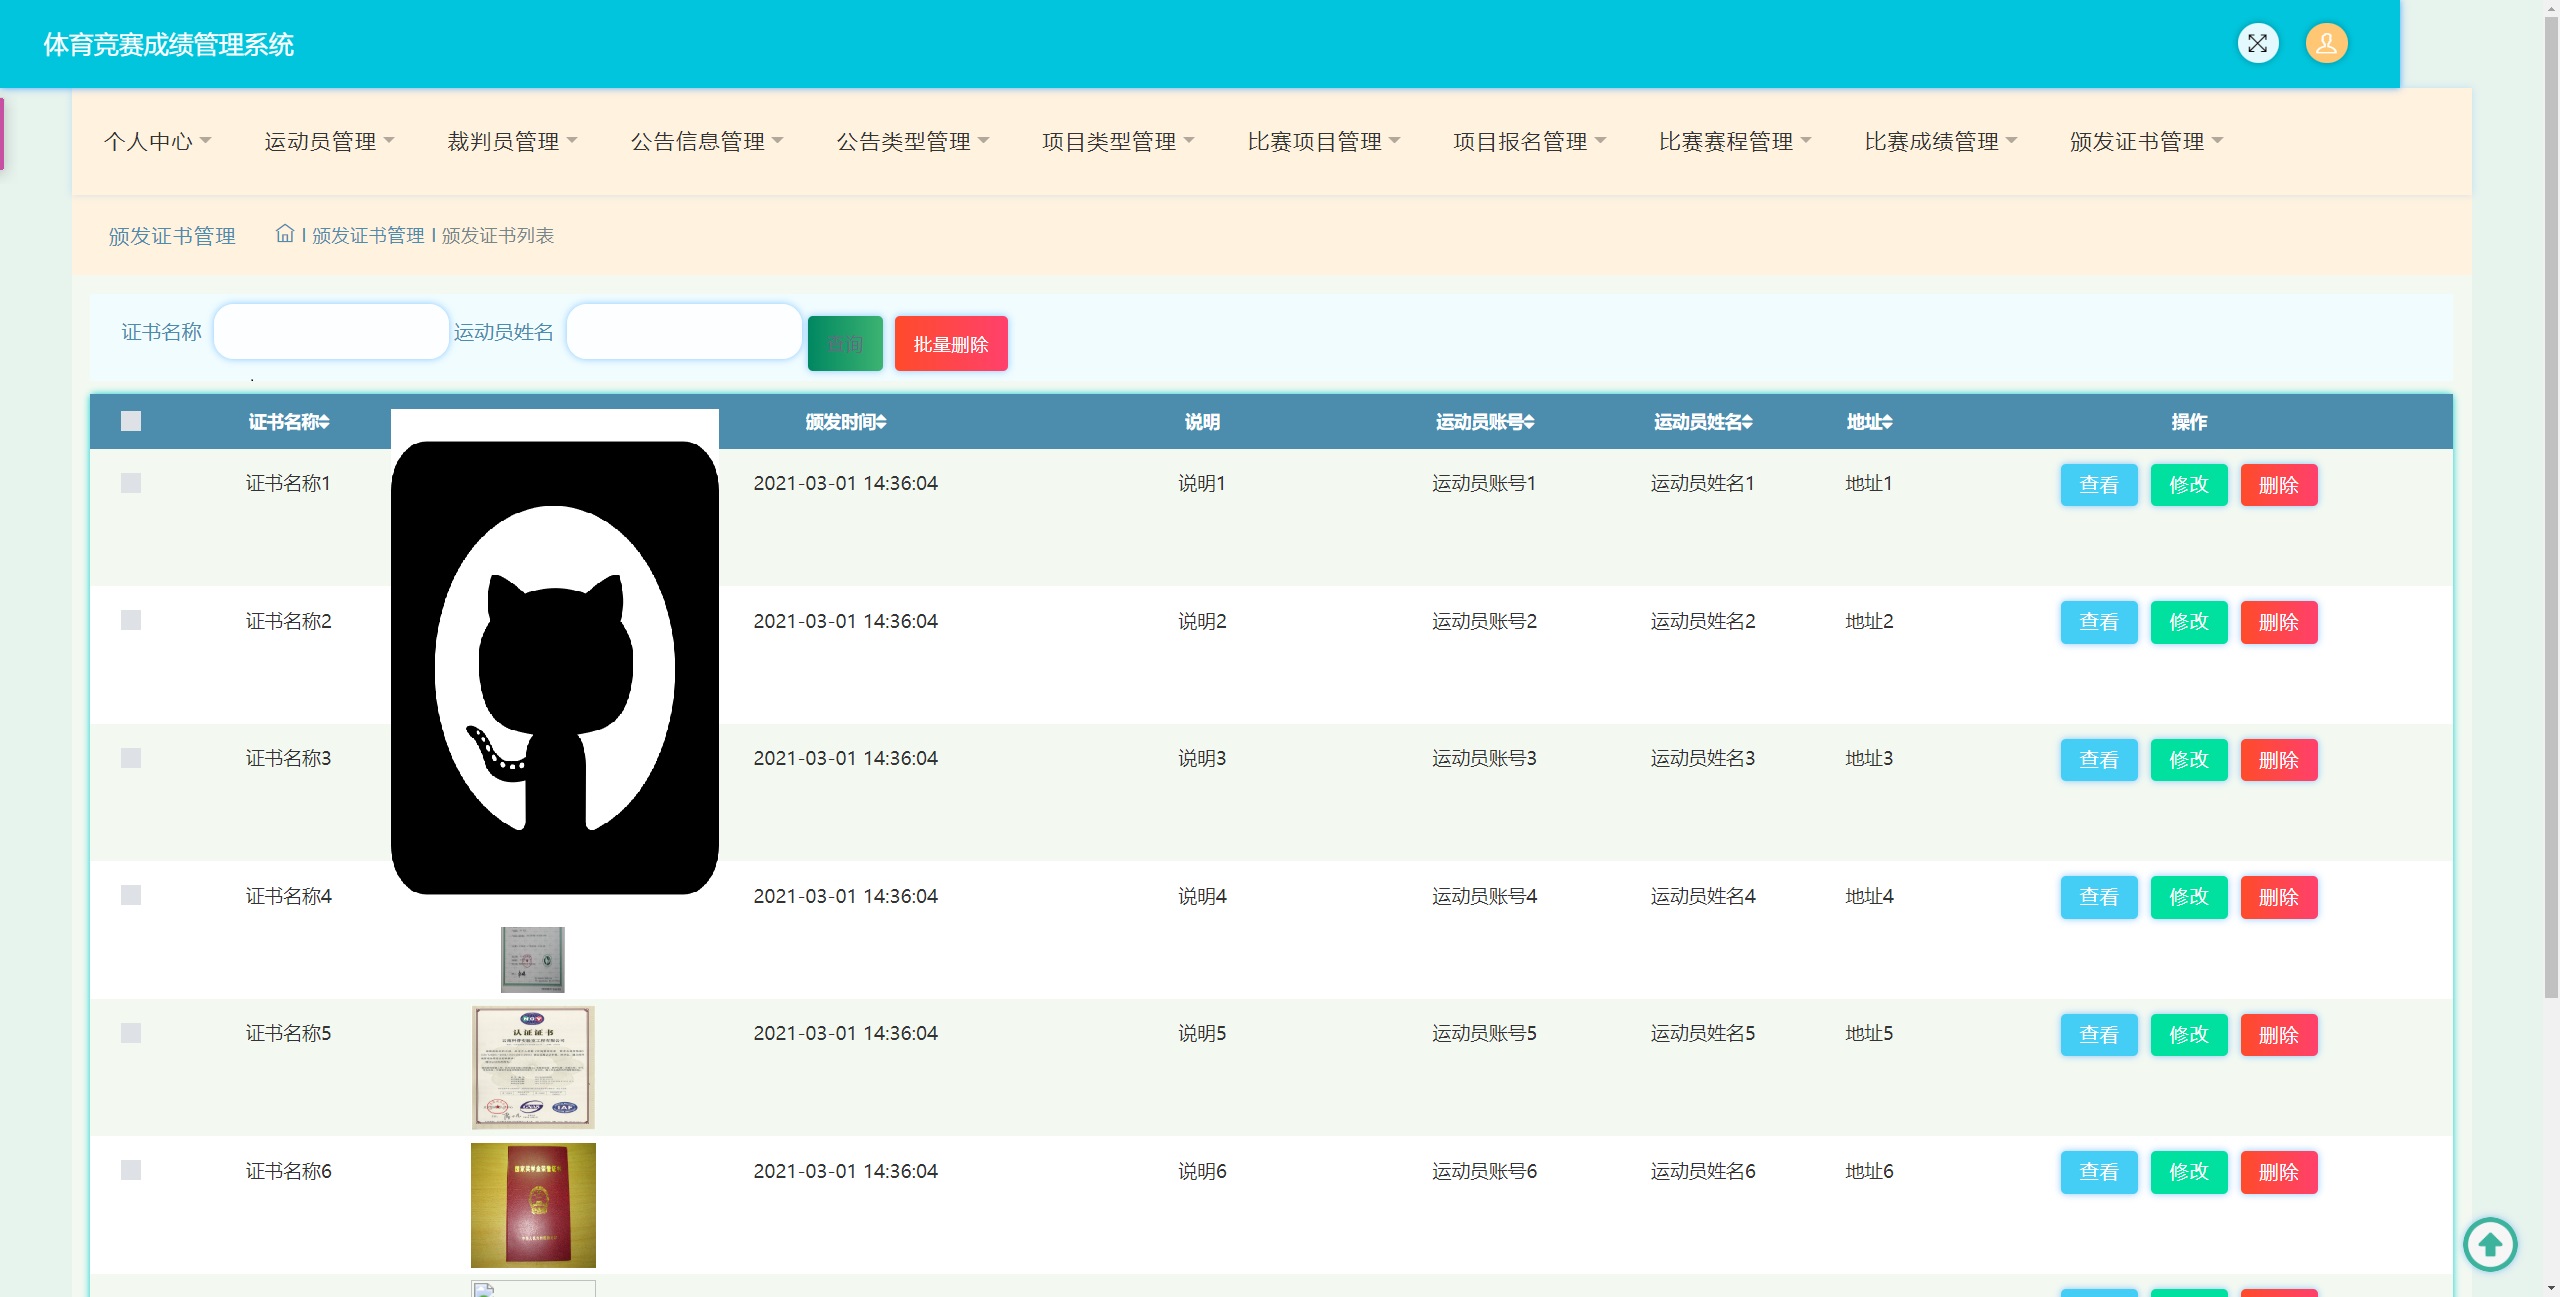
Task: Sort by 颁发时间 column arrows
Action: point(881,422)
